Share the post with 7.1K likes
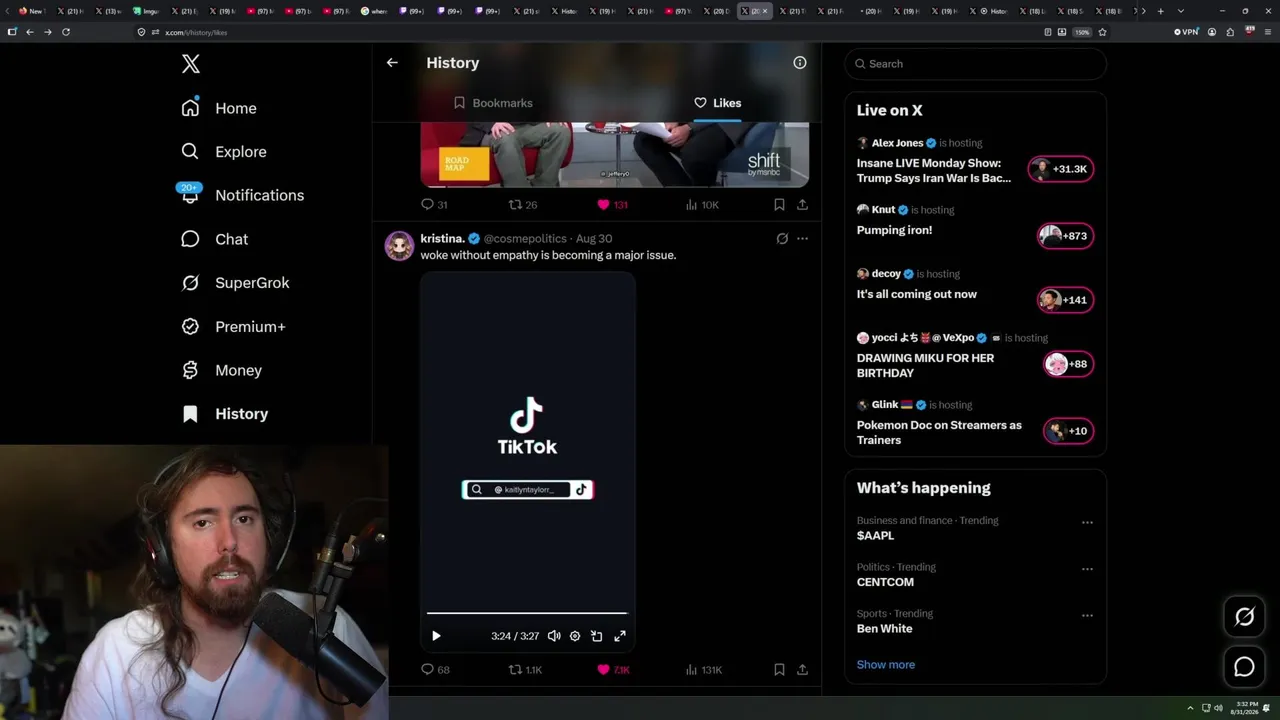 [x=802, y=670]
